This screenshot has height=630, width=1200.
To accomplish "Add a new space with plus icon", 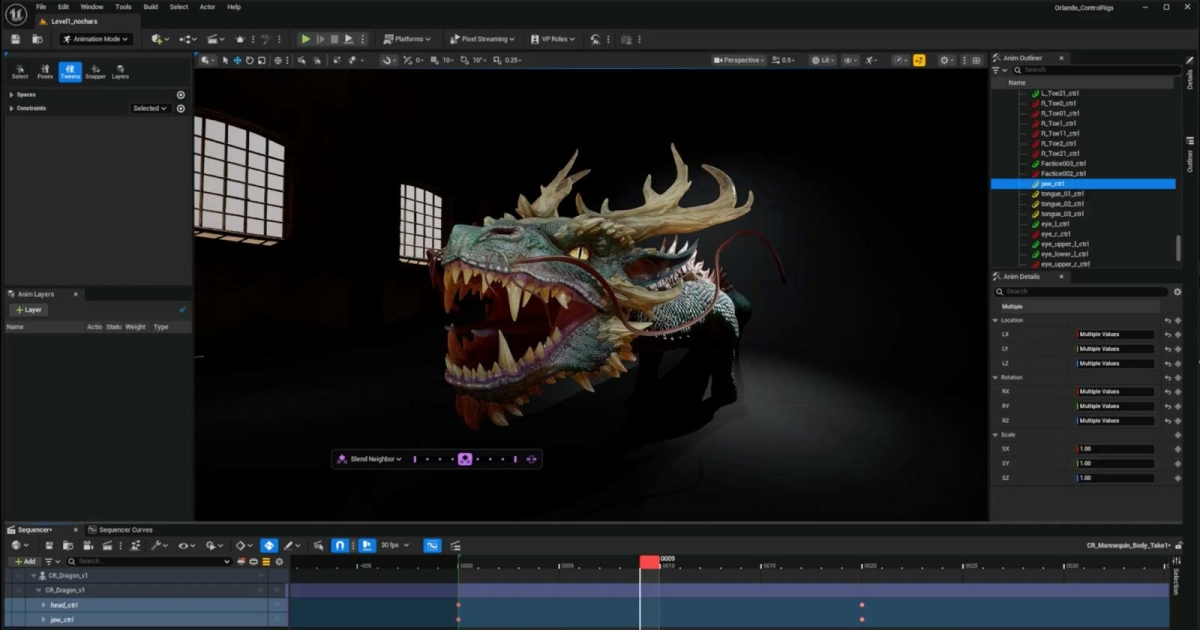I will click(x=181, y=95).
